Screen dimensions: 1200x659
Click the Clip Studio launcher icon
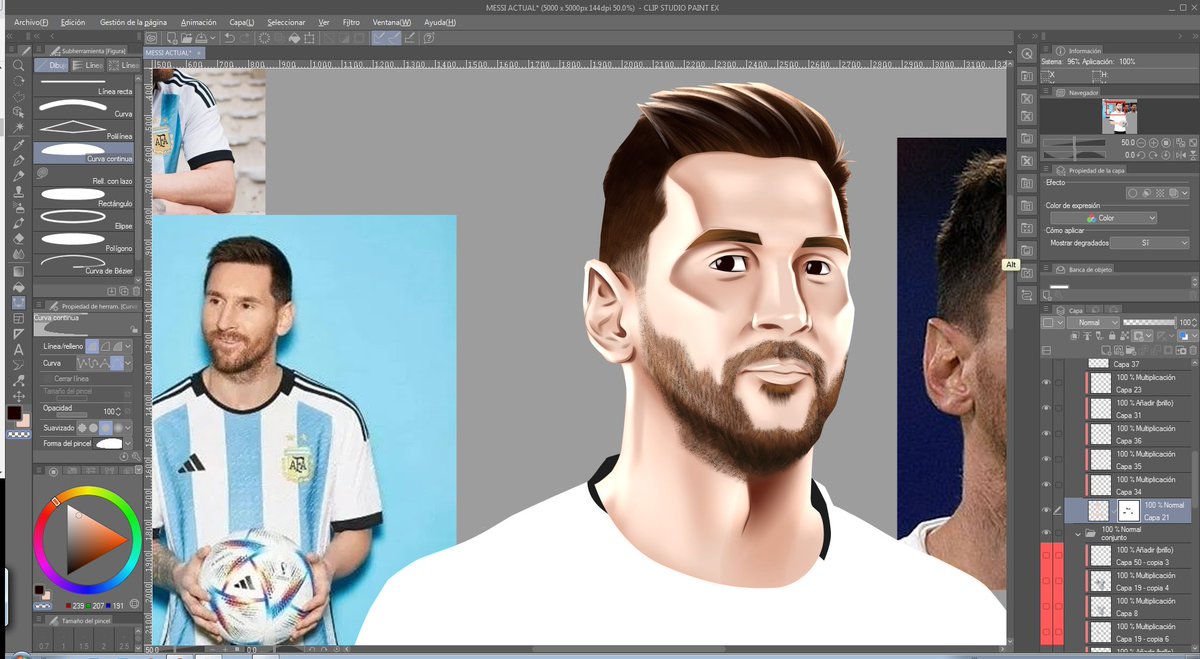click(x=152, y=38)
